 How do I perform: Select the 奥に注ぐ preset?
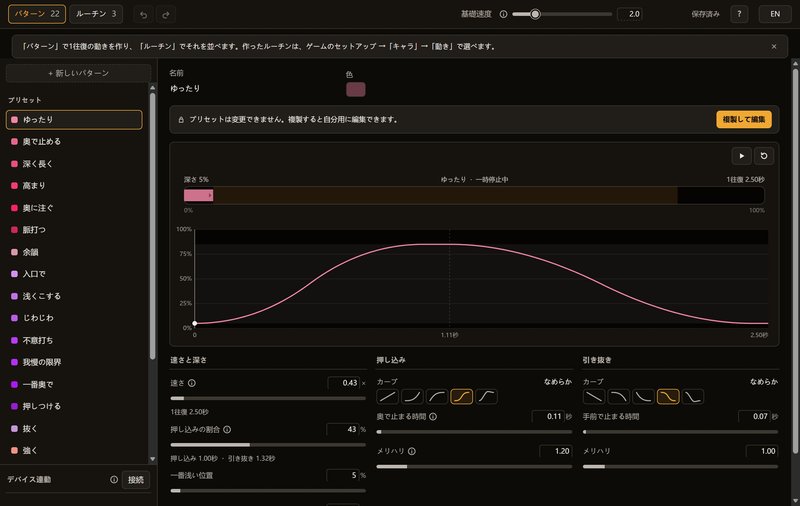[x=74, y=208]
